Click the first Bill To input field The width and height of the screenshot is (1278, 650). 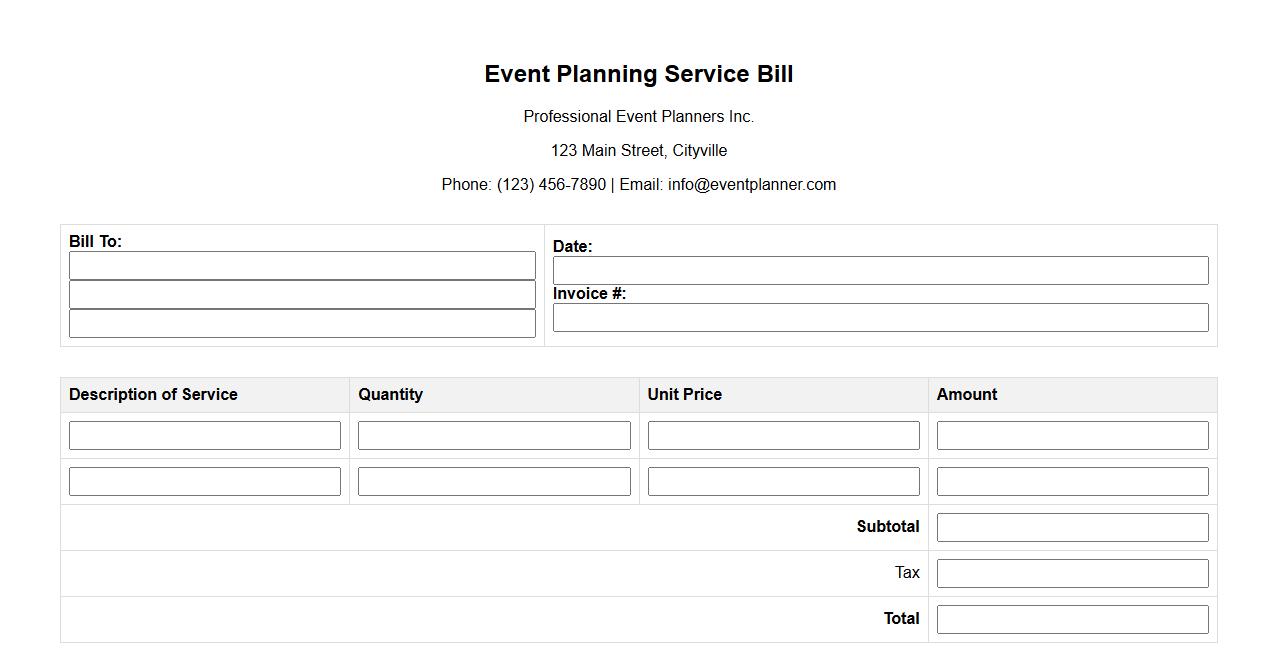pyautogui.click(x=302, y=266)
